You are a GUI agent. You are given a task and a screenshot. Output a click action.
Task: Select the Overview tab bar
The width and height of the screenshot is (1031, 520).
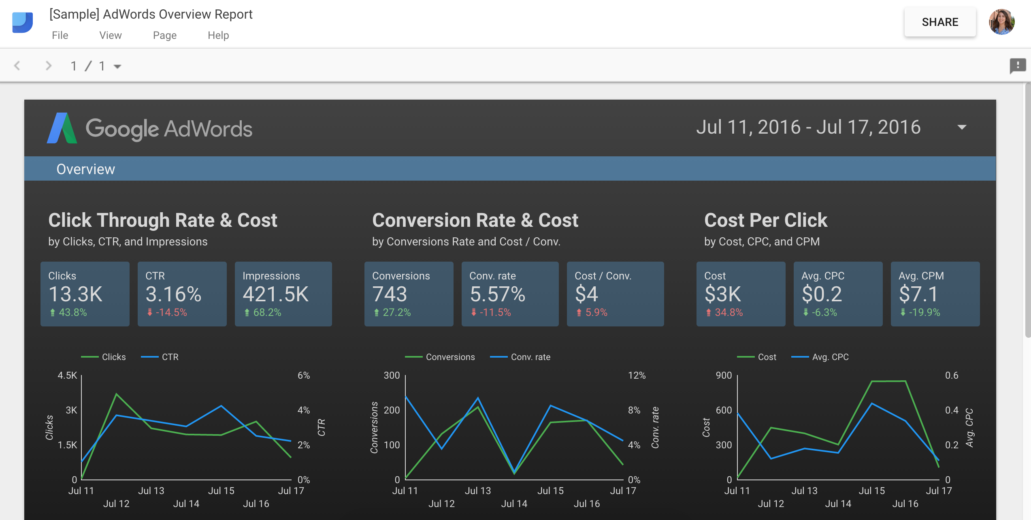pos(510,169)
